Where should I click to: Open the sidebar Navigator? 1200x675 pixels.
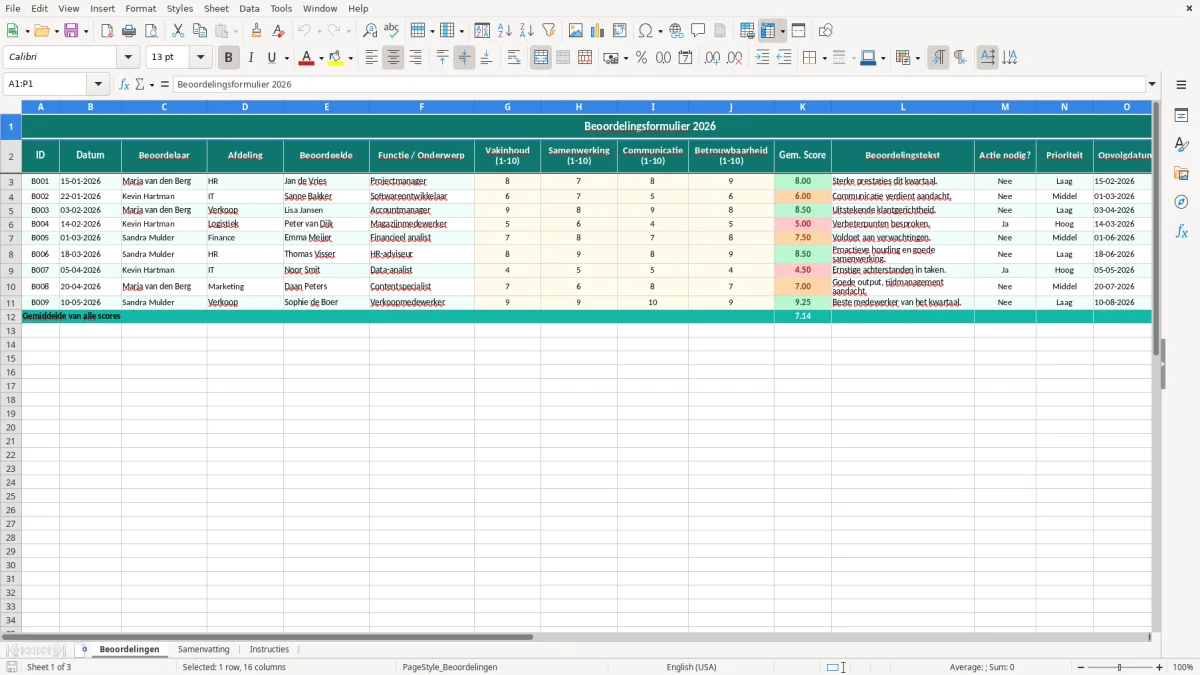1181,202
